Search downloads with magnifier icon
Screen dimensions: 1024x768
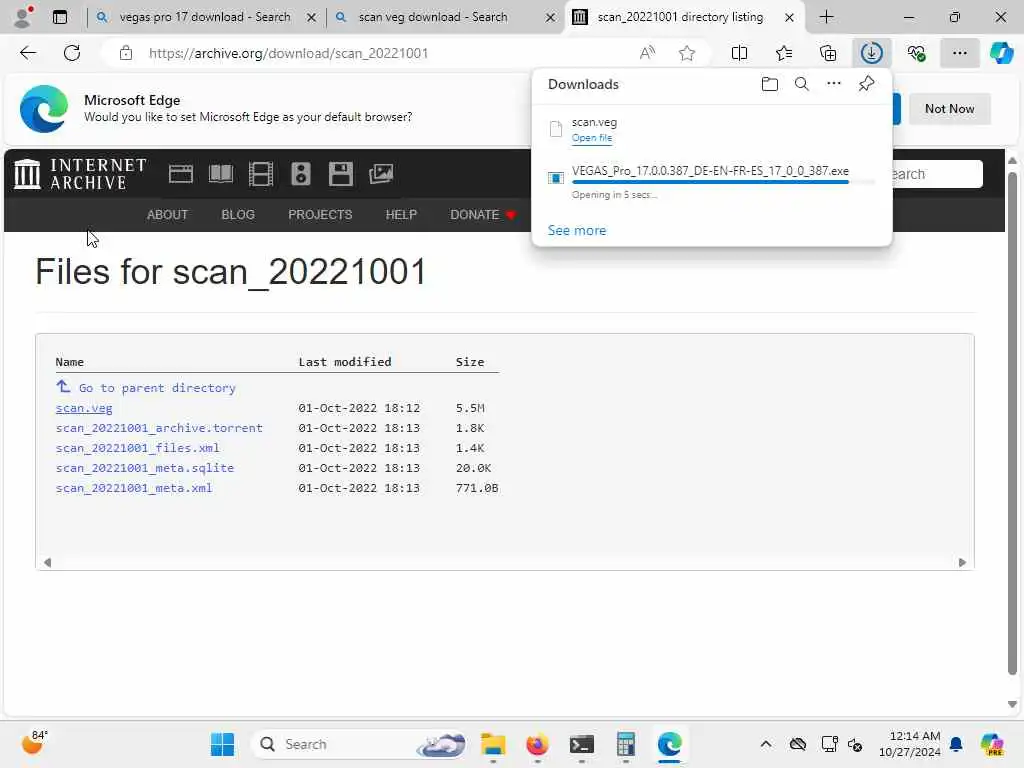[801, 84]
